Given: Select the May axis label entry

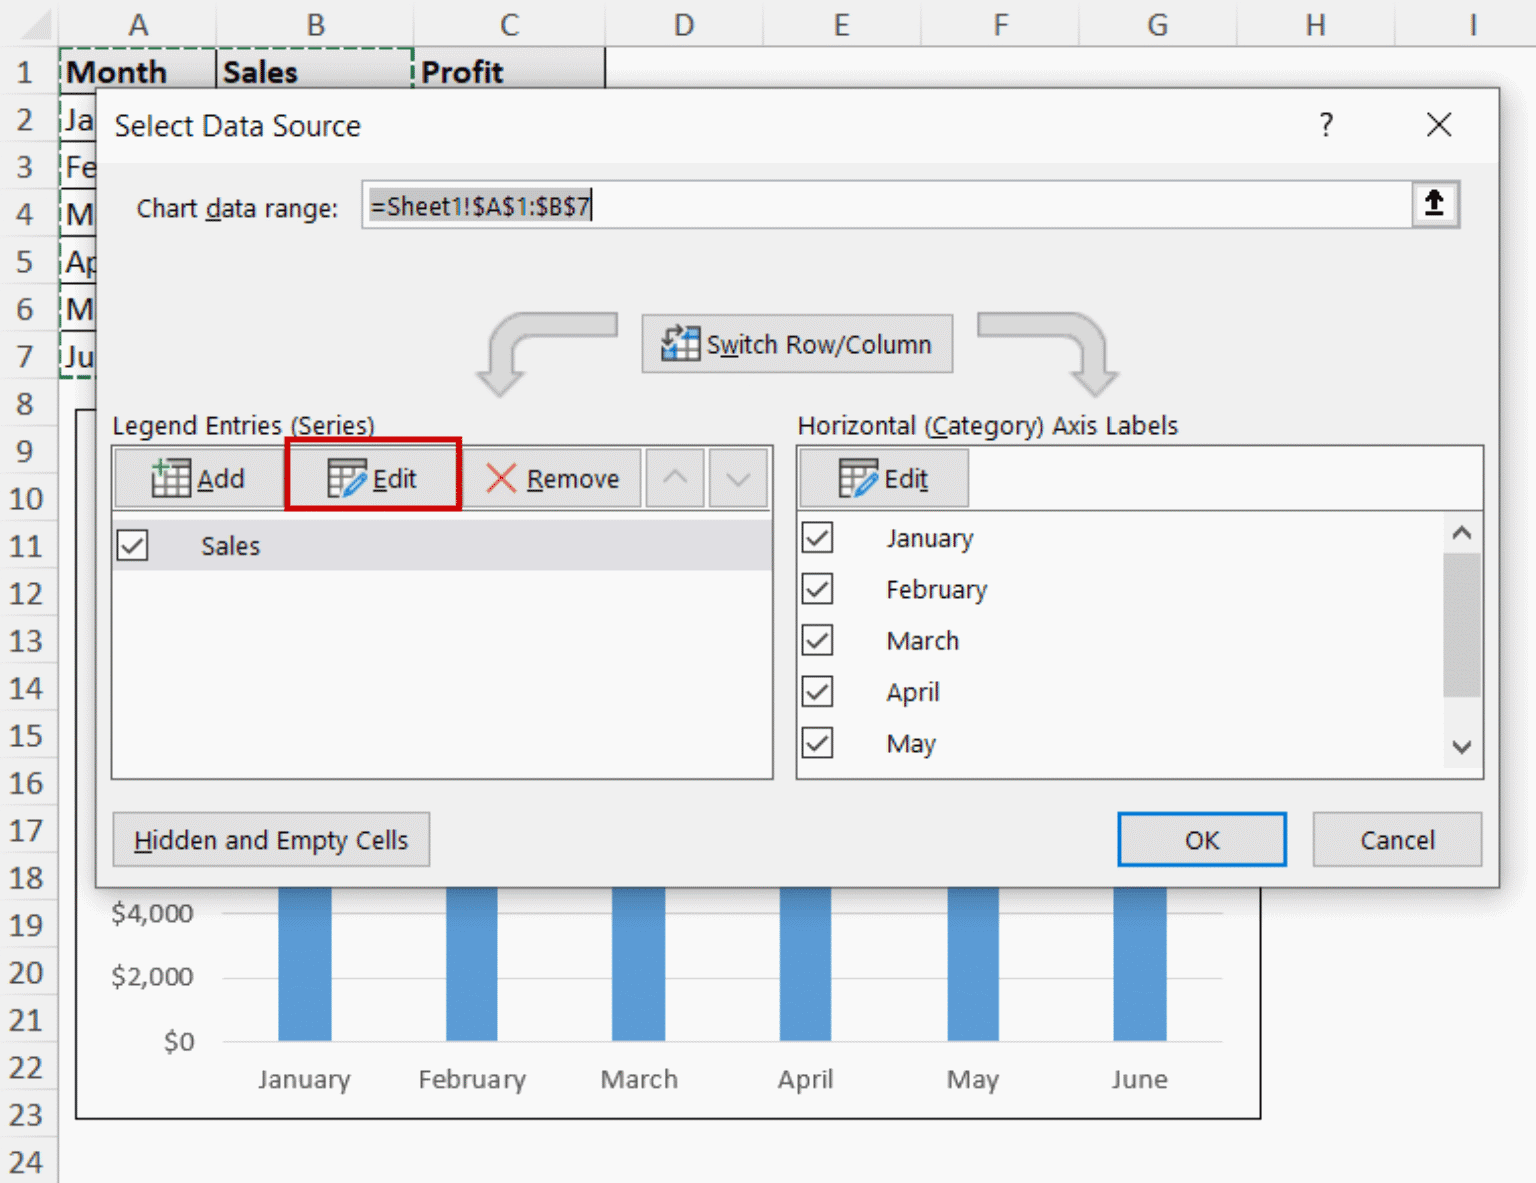Looking at the screenshot, I should tap(910, 743).
